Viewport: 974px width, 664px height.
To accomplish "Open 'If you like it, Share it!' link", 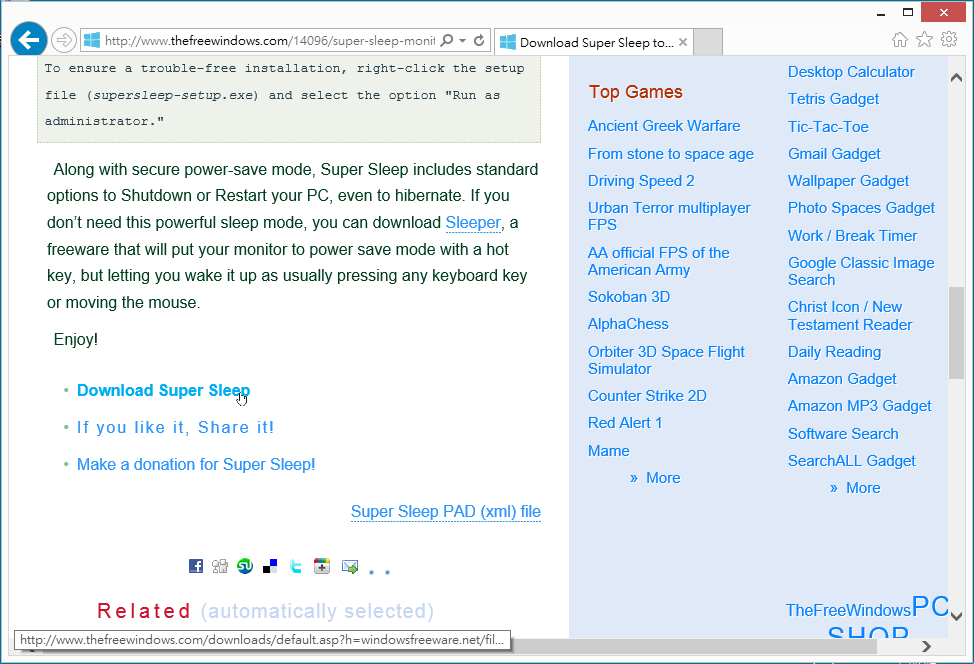I will [175, 427].
